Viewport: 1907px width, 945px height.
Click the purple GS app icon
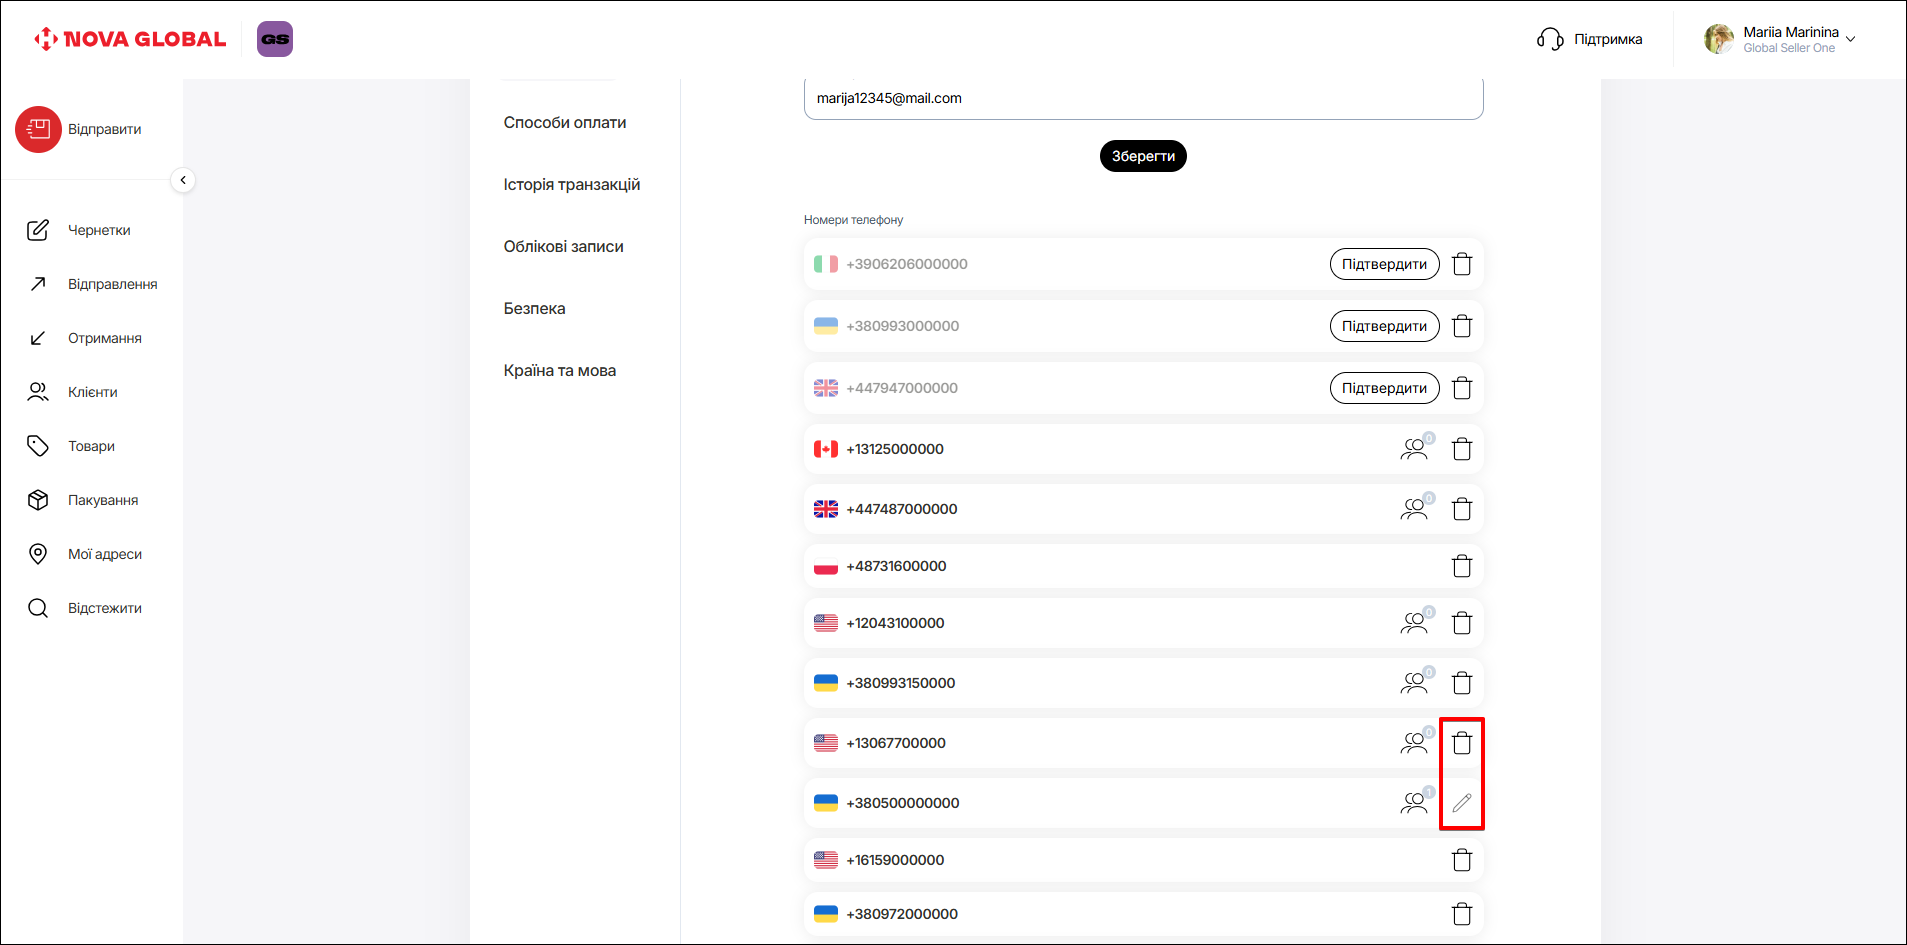click(275, 39)
